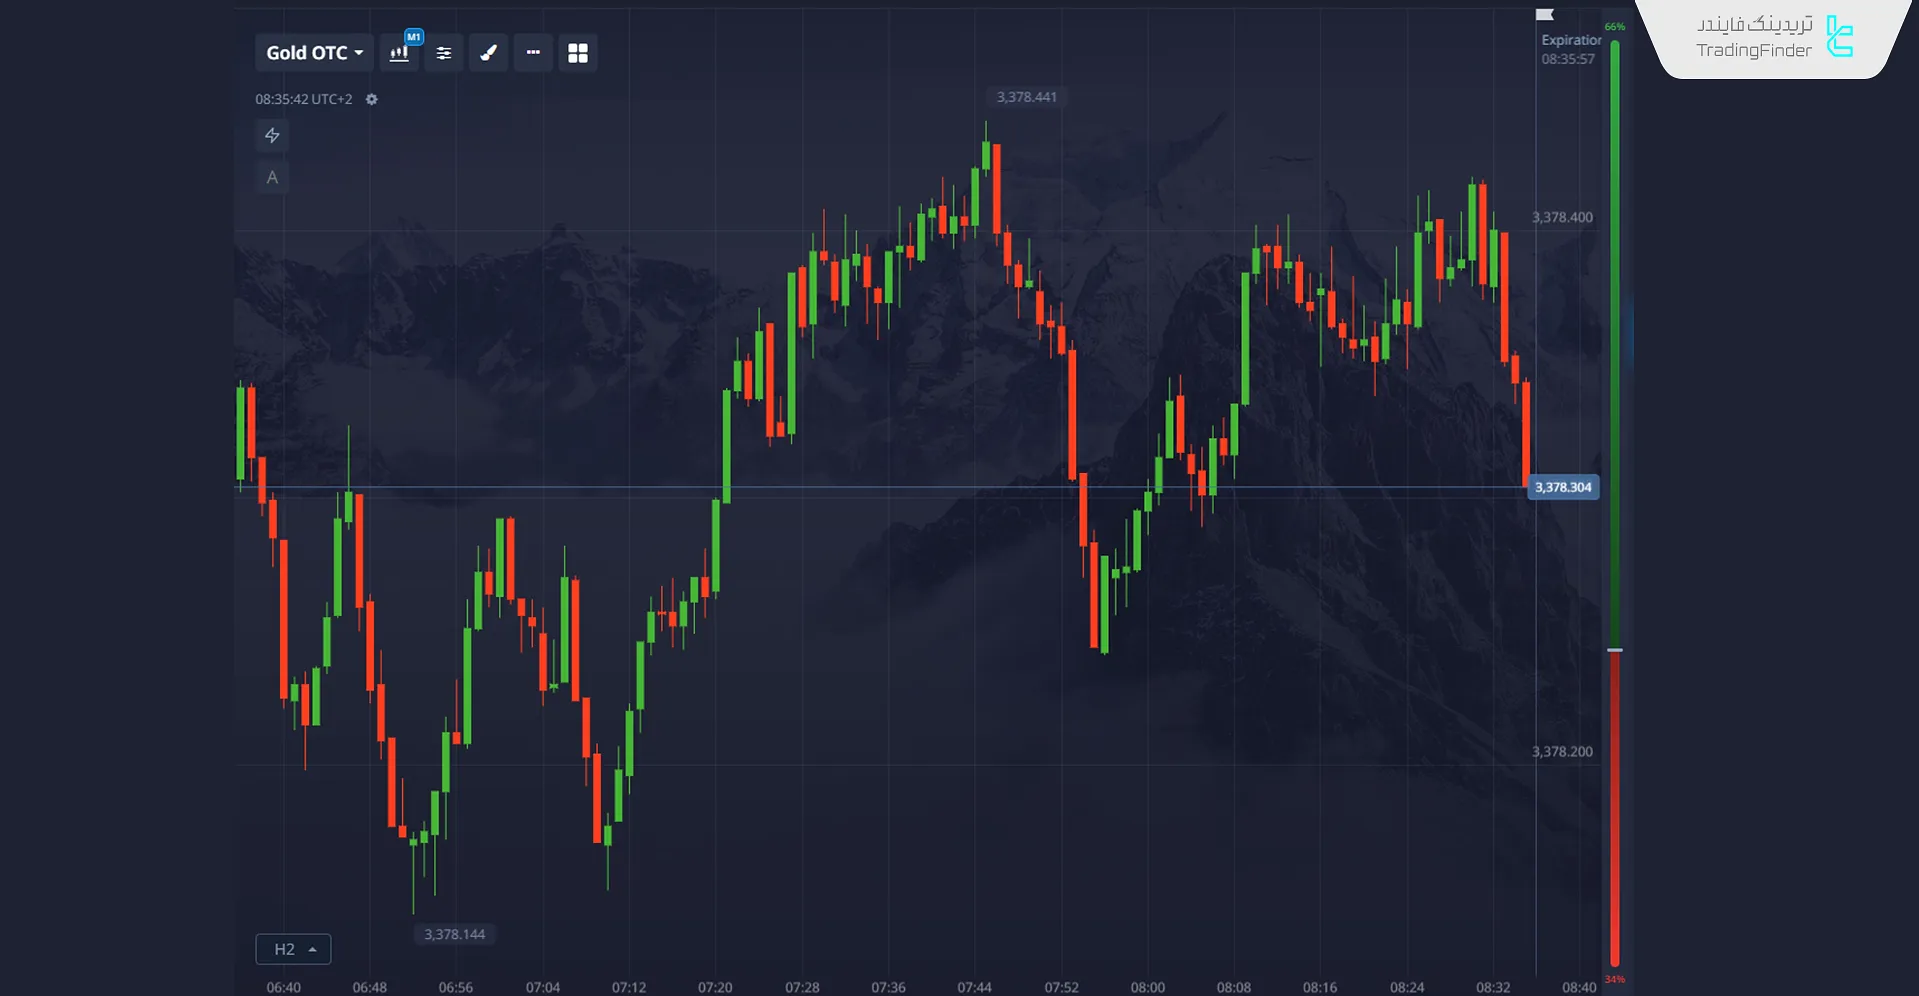1919x996 pixels.
Task: Click the TradingFinder logo
Action: [1775, 37]
